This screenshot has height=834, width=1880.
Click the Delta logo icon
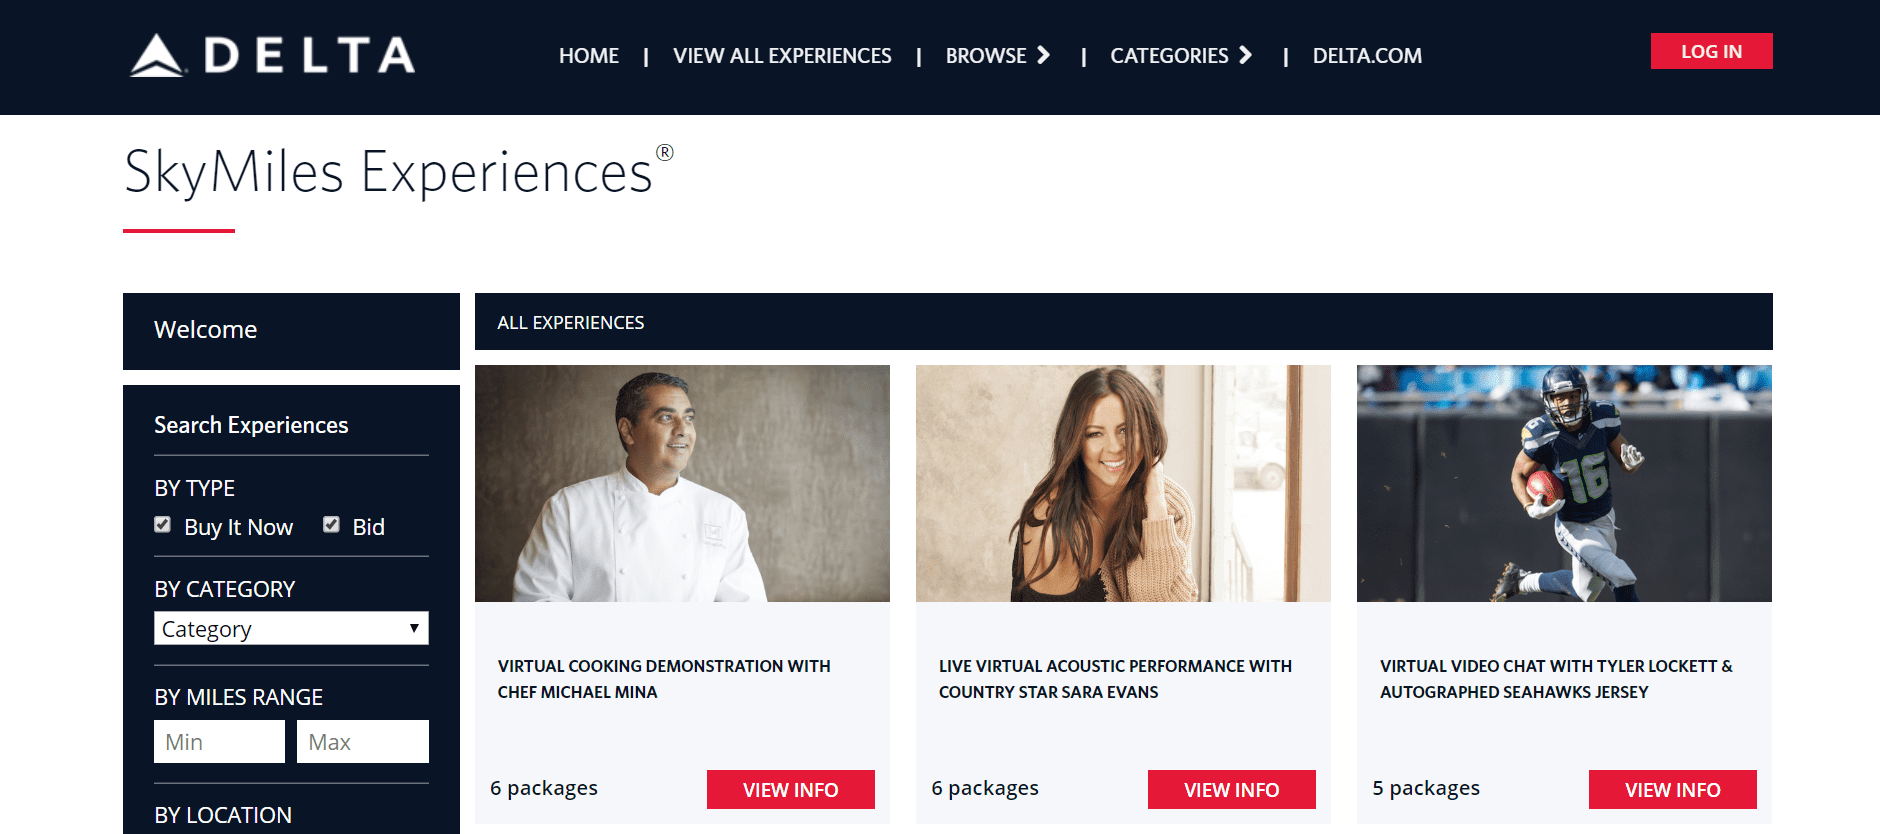[158, 55]
